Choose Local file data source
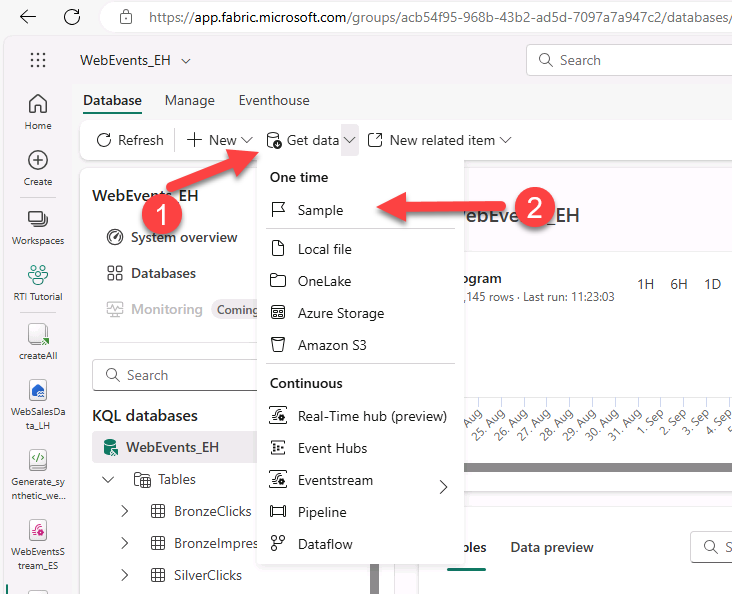 click(324, 249)
